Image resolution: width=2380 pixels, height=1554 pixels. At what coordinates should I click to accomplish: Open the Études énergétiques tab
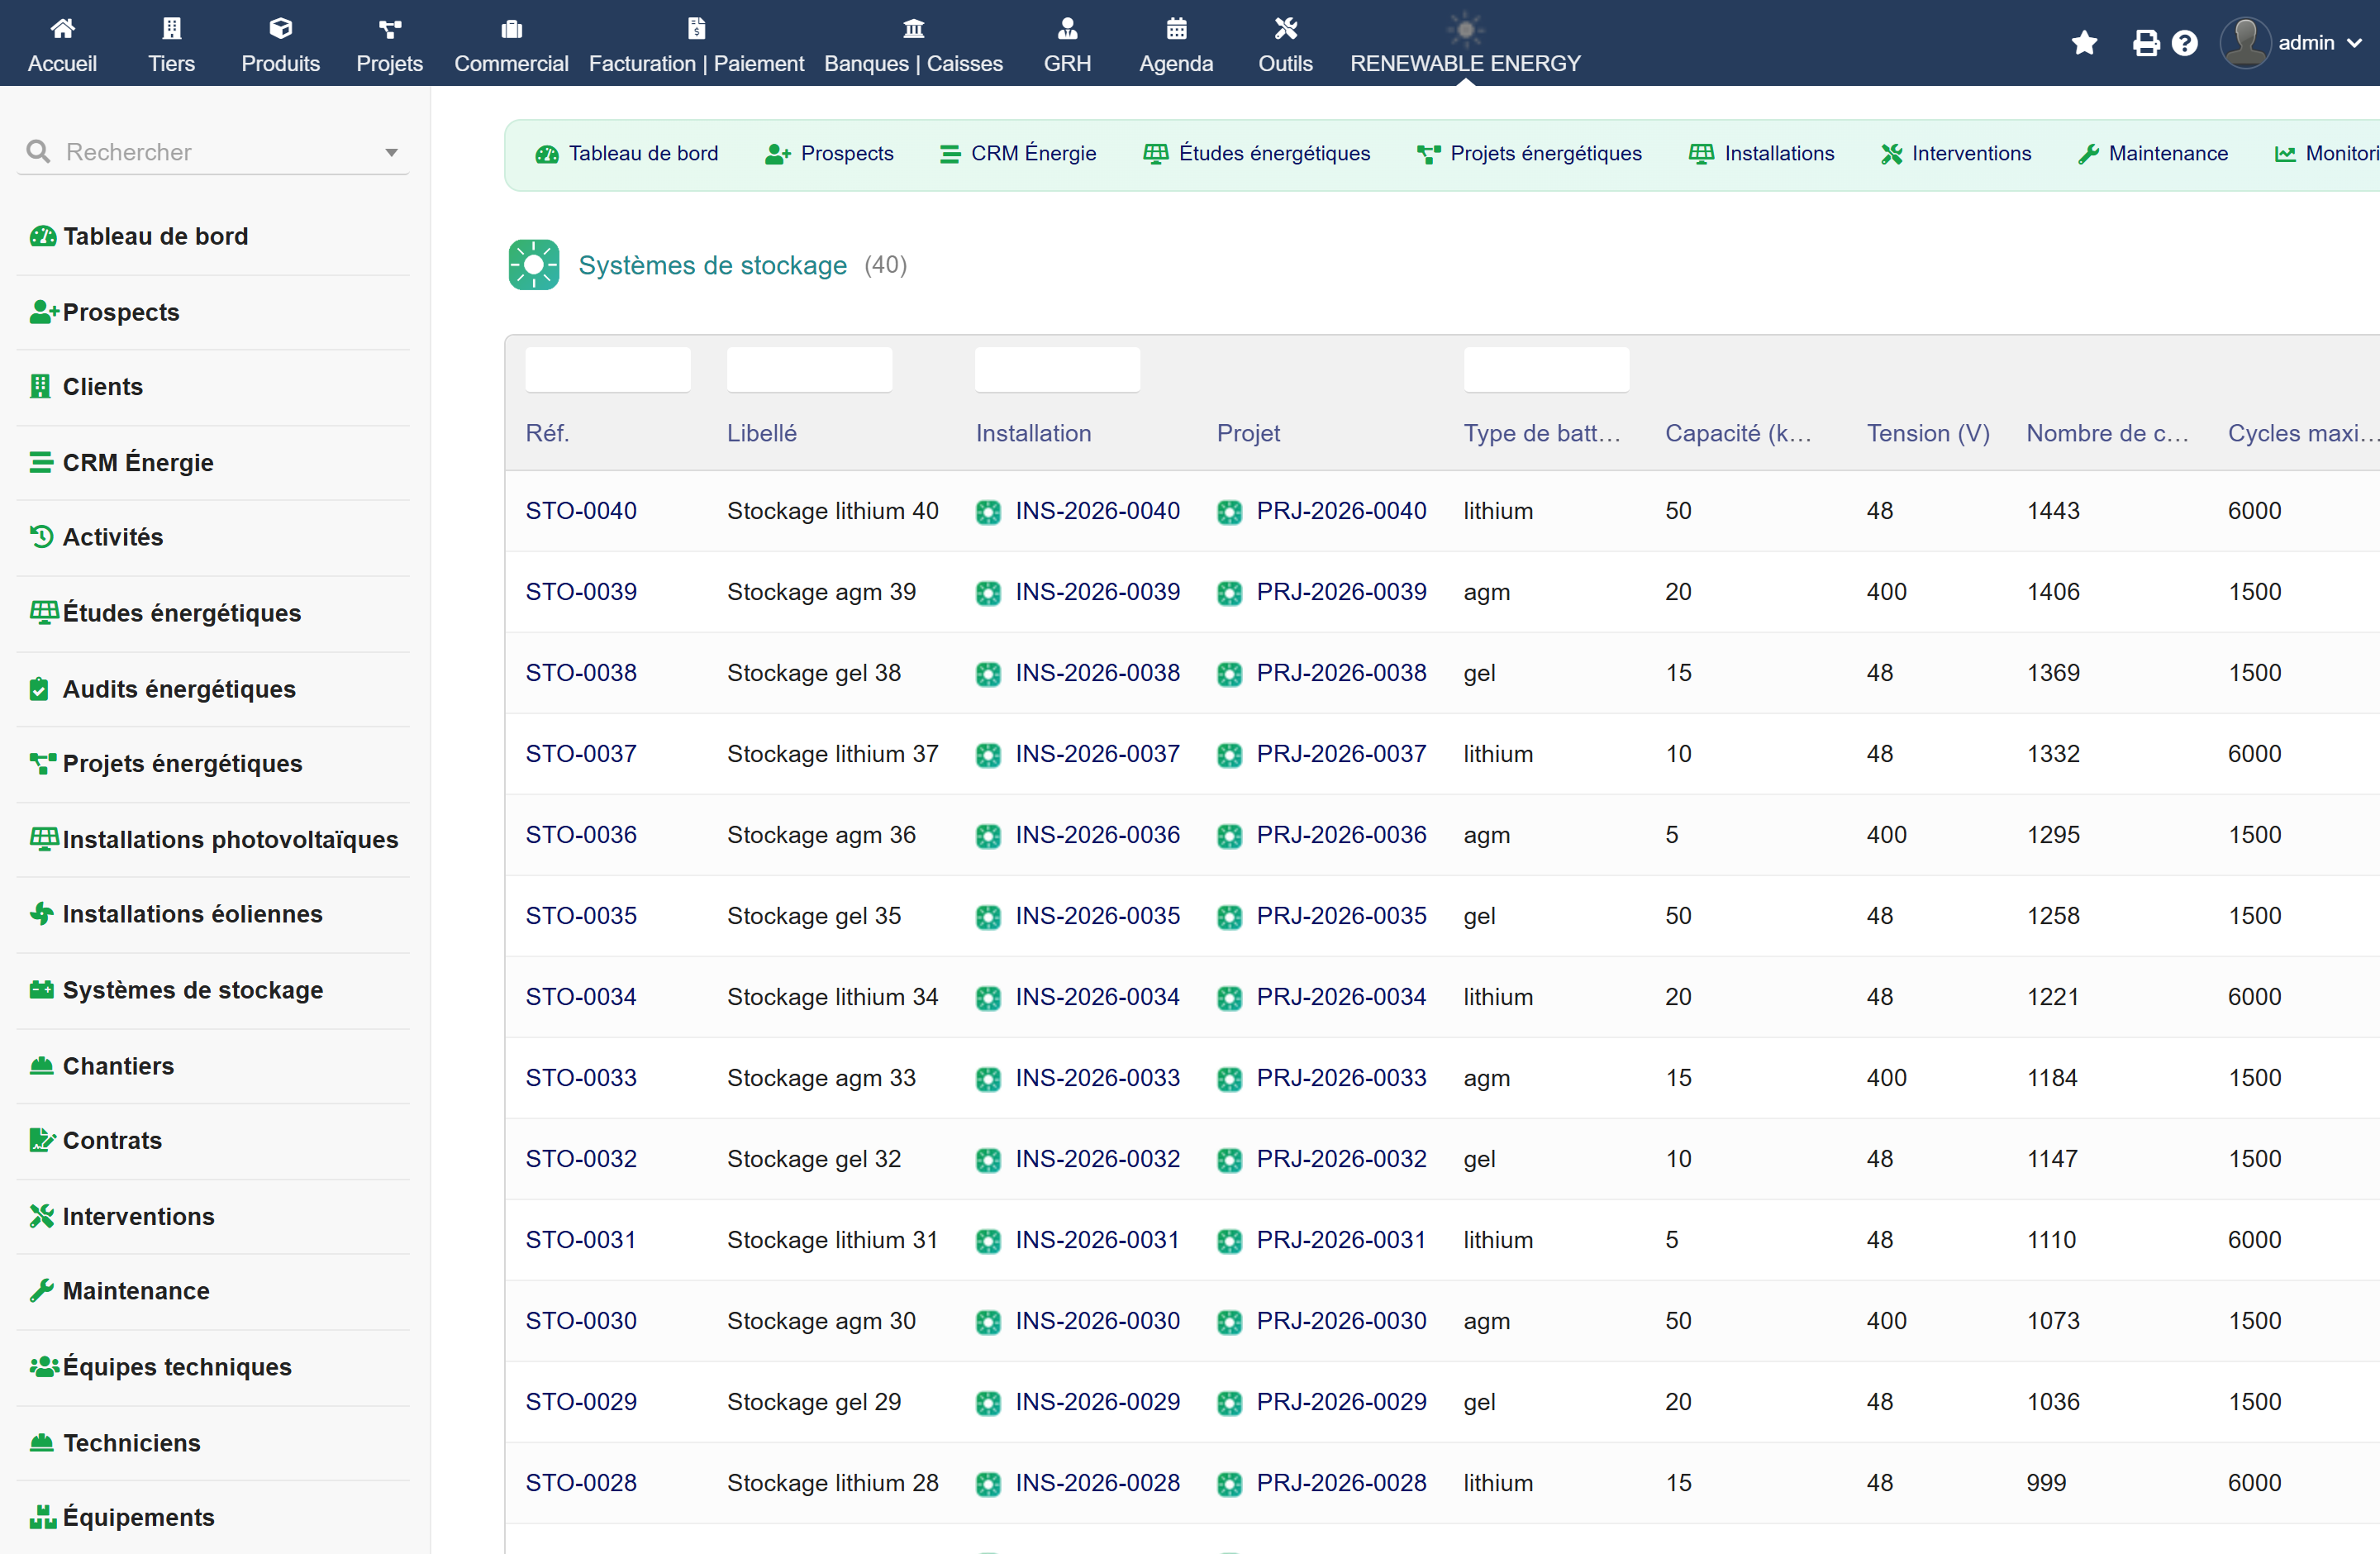1256,153
